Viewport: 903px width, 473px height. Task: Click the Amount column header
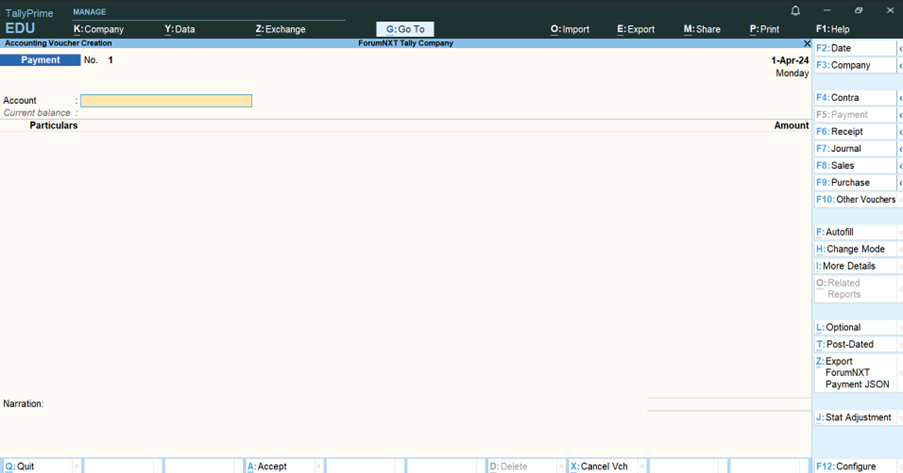(791, 126)
